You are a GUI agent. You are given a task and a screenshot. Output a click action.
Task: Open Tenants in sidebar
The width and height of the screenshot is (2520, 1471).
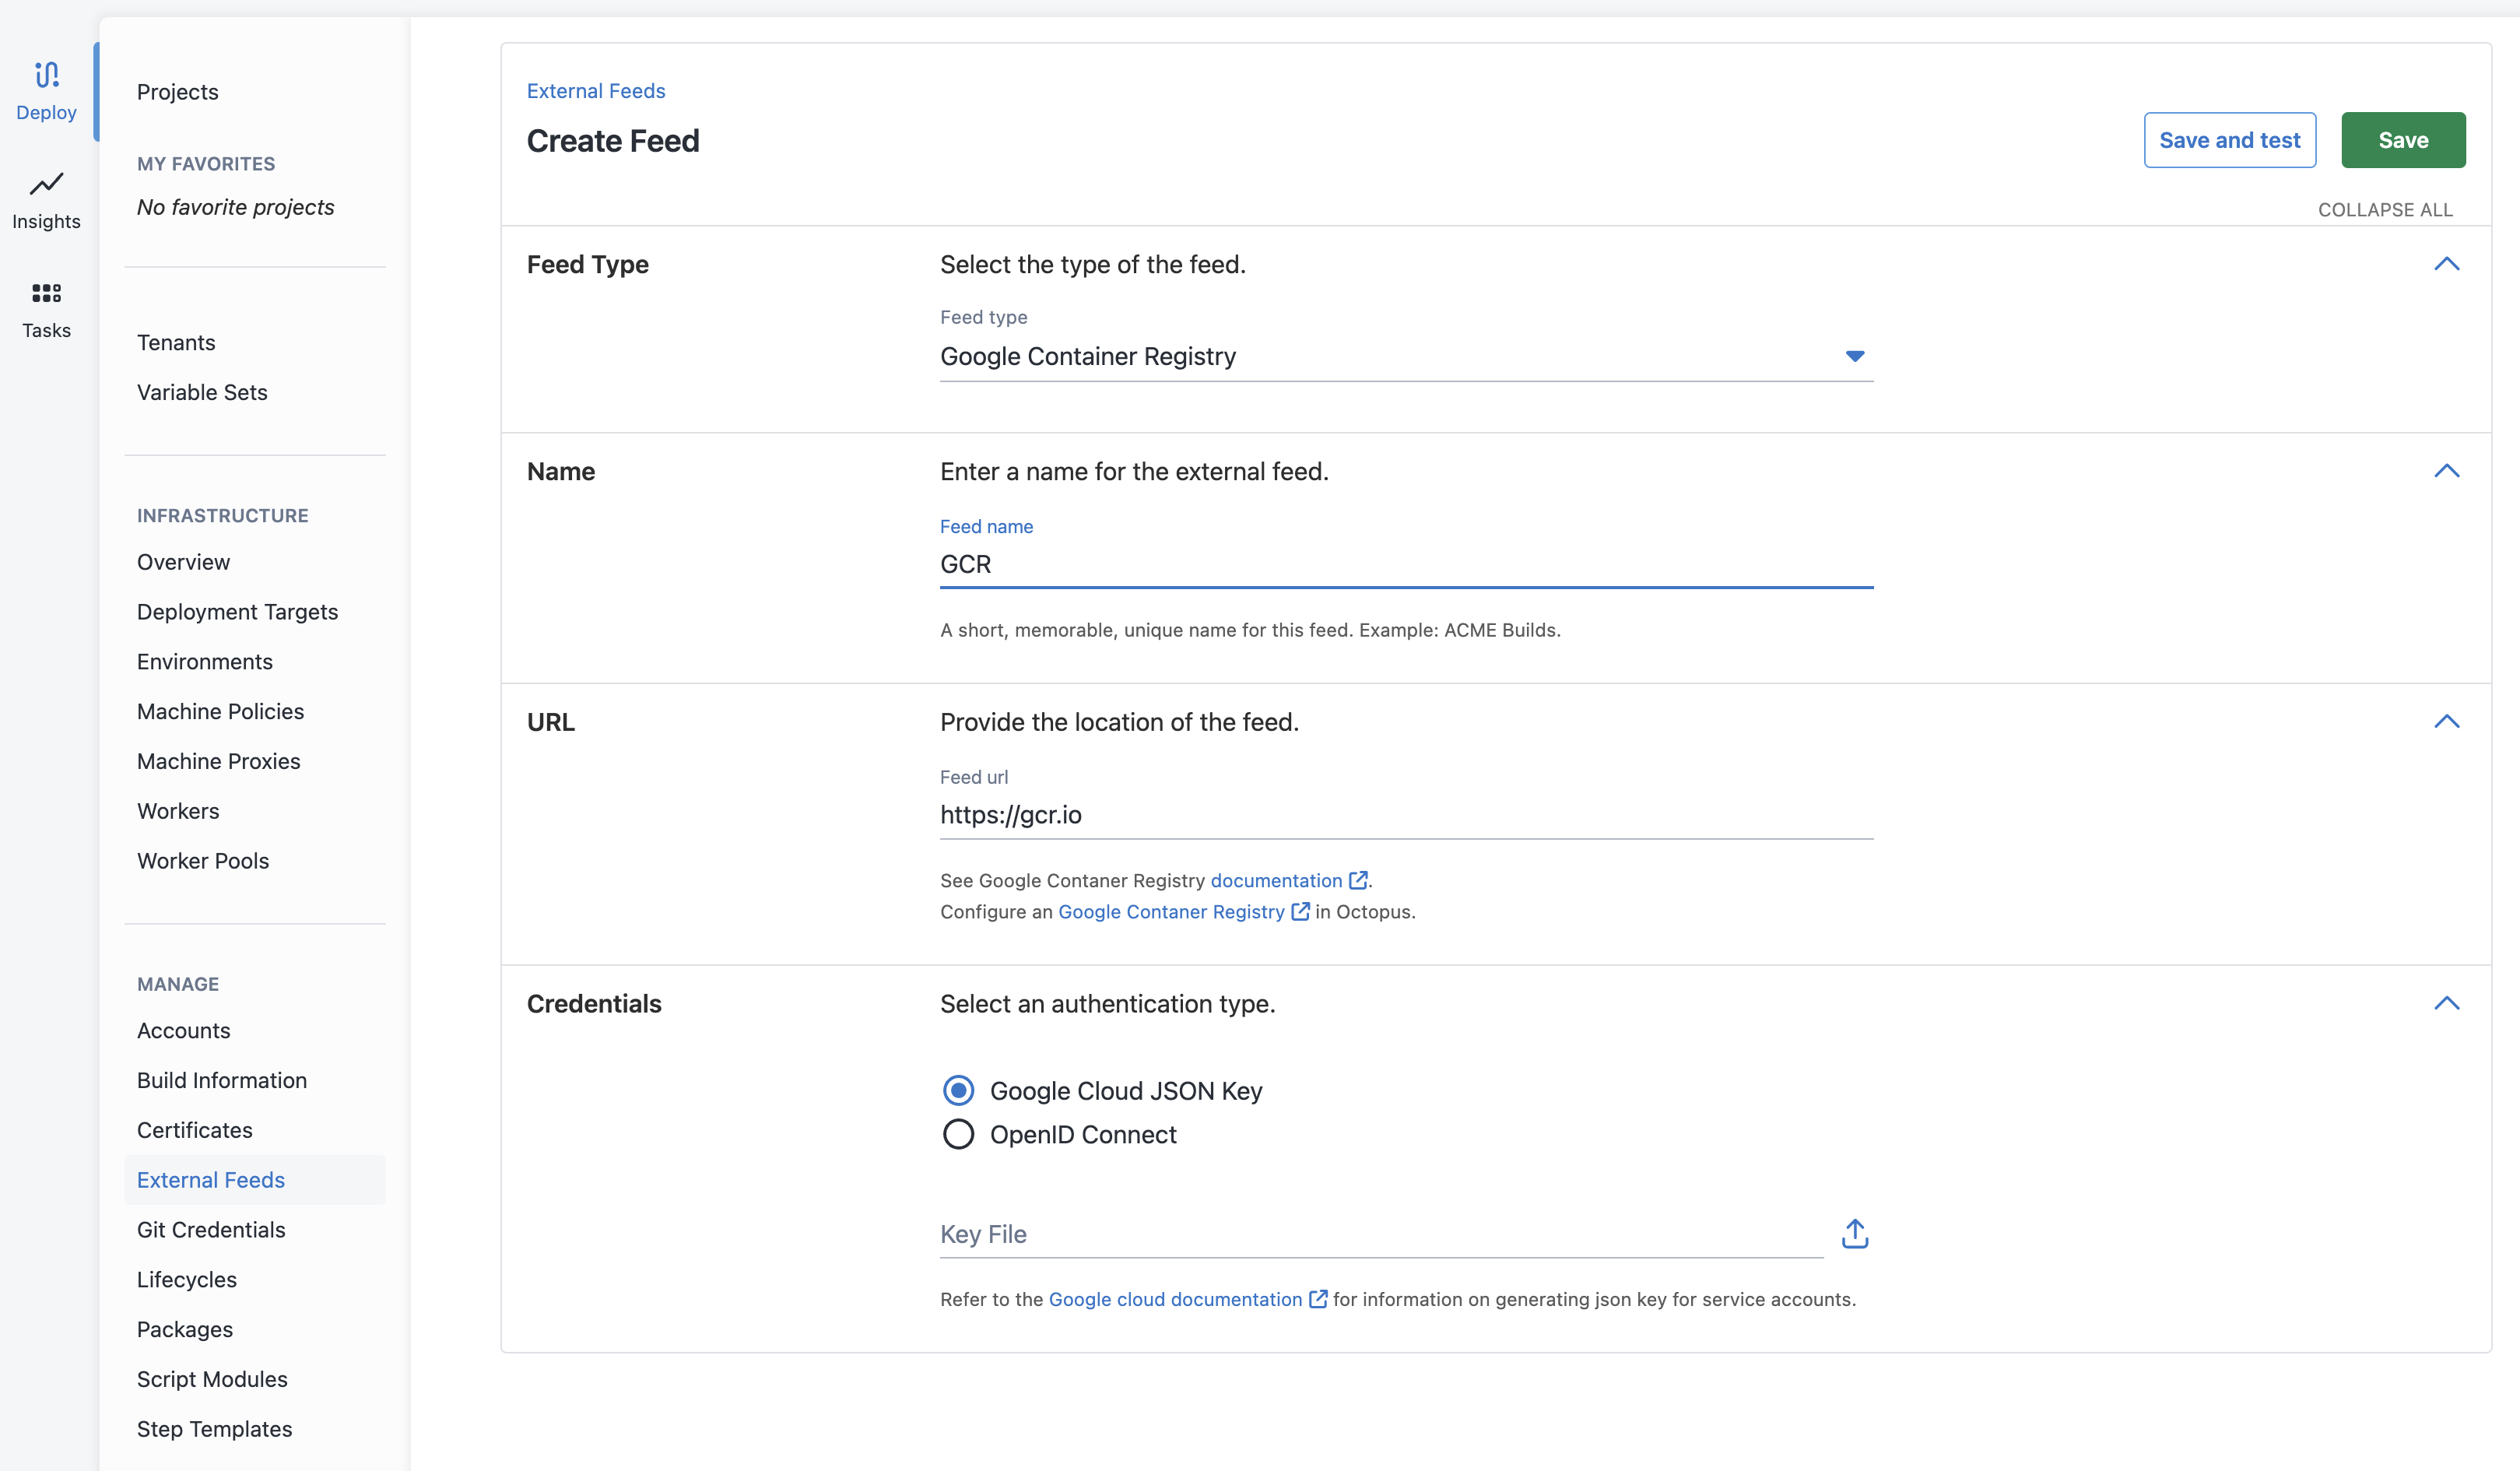tap(176, 342)
